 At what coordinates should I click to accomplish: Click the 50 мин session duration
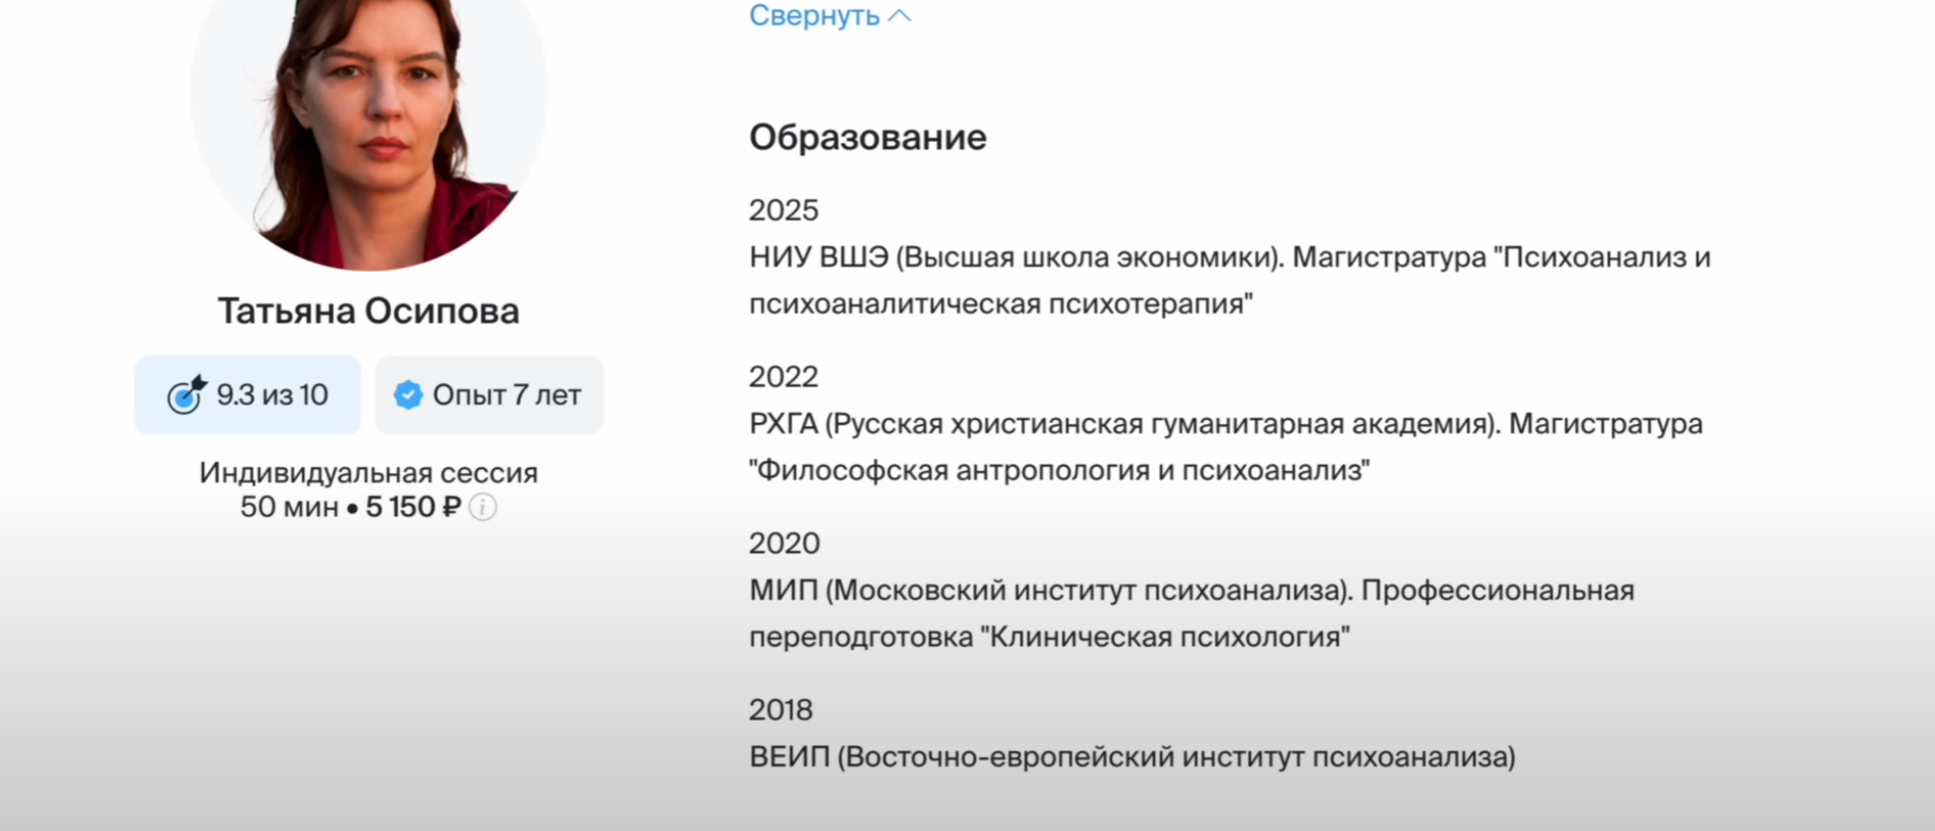(x=288, y=508)
